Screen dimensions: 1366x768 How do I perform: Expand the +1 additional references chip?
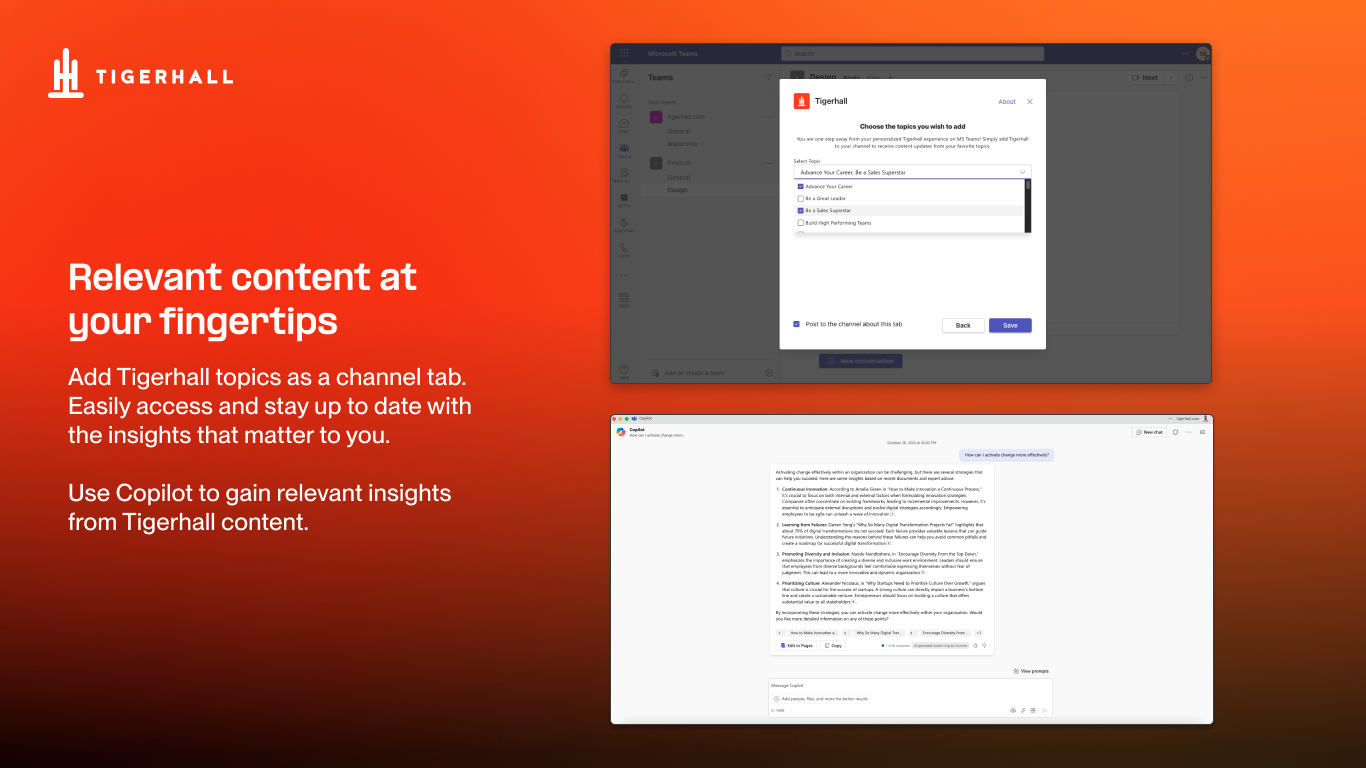(x=979, y=632)
